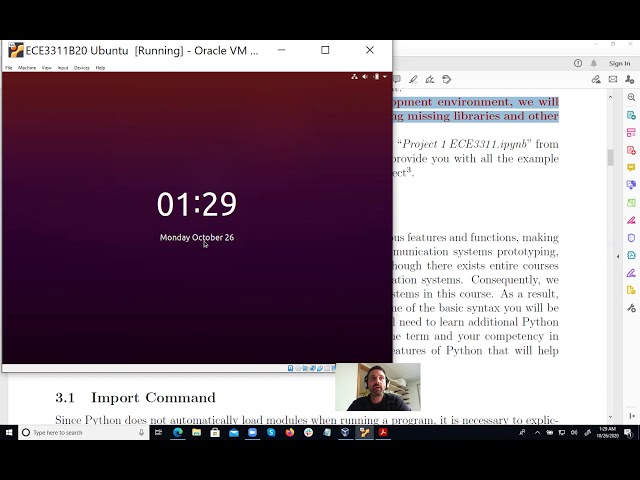Click the lock screen clock 01:29

(x=197, y=204)
